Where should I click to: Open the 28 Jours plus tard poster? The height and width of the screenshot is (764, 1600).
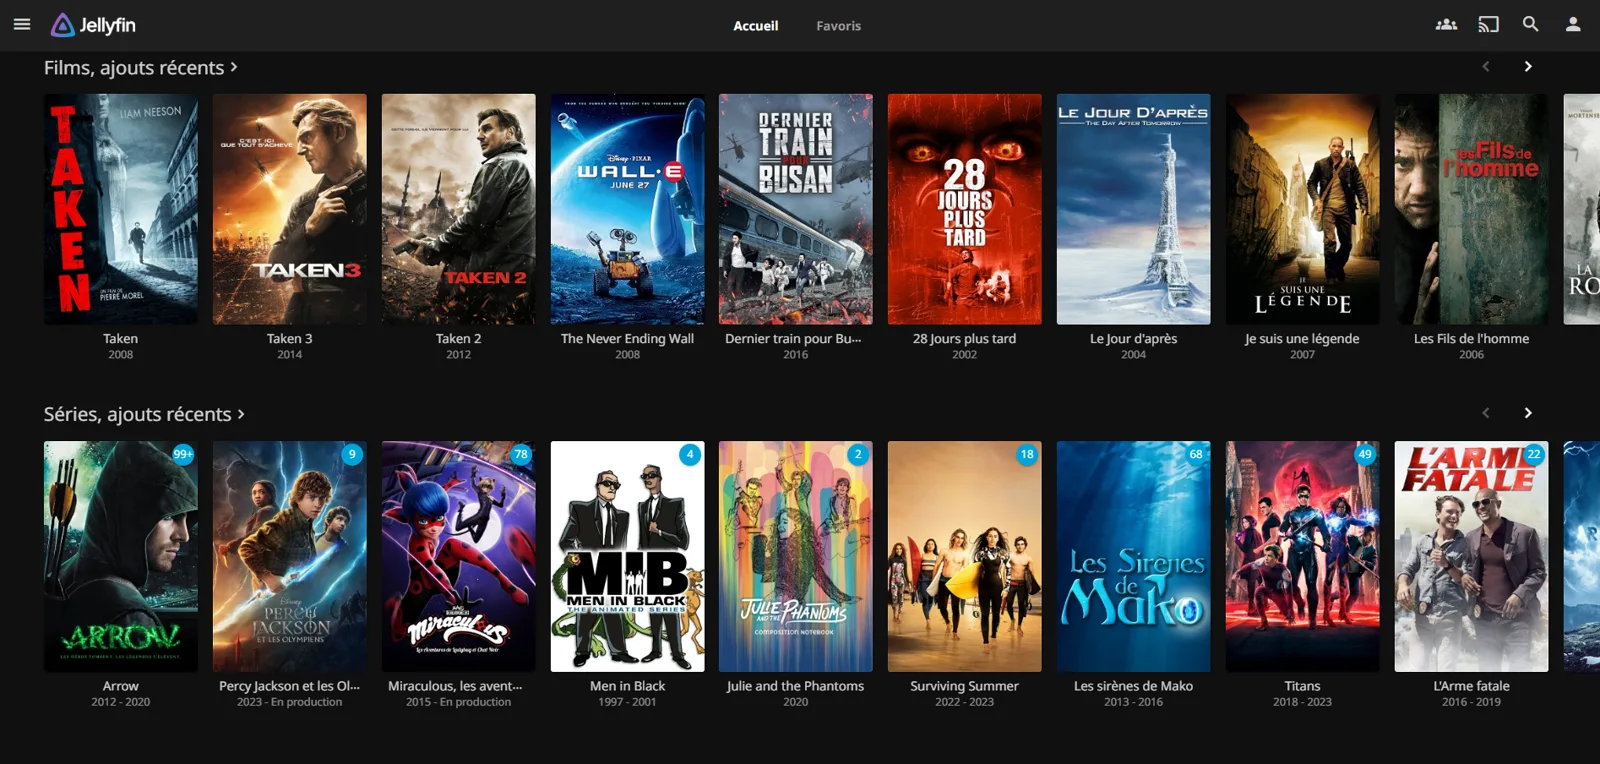pos(965,209)
